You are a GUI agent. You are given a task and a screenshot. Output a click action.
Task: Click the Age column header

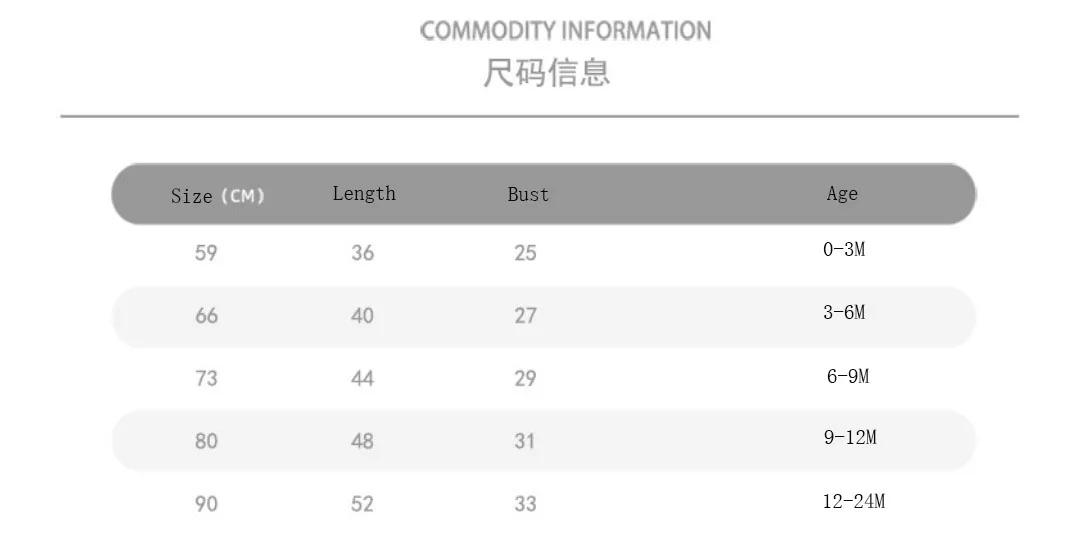click(842, 194)
